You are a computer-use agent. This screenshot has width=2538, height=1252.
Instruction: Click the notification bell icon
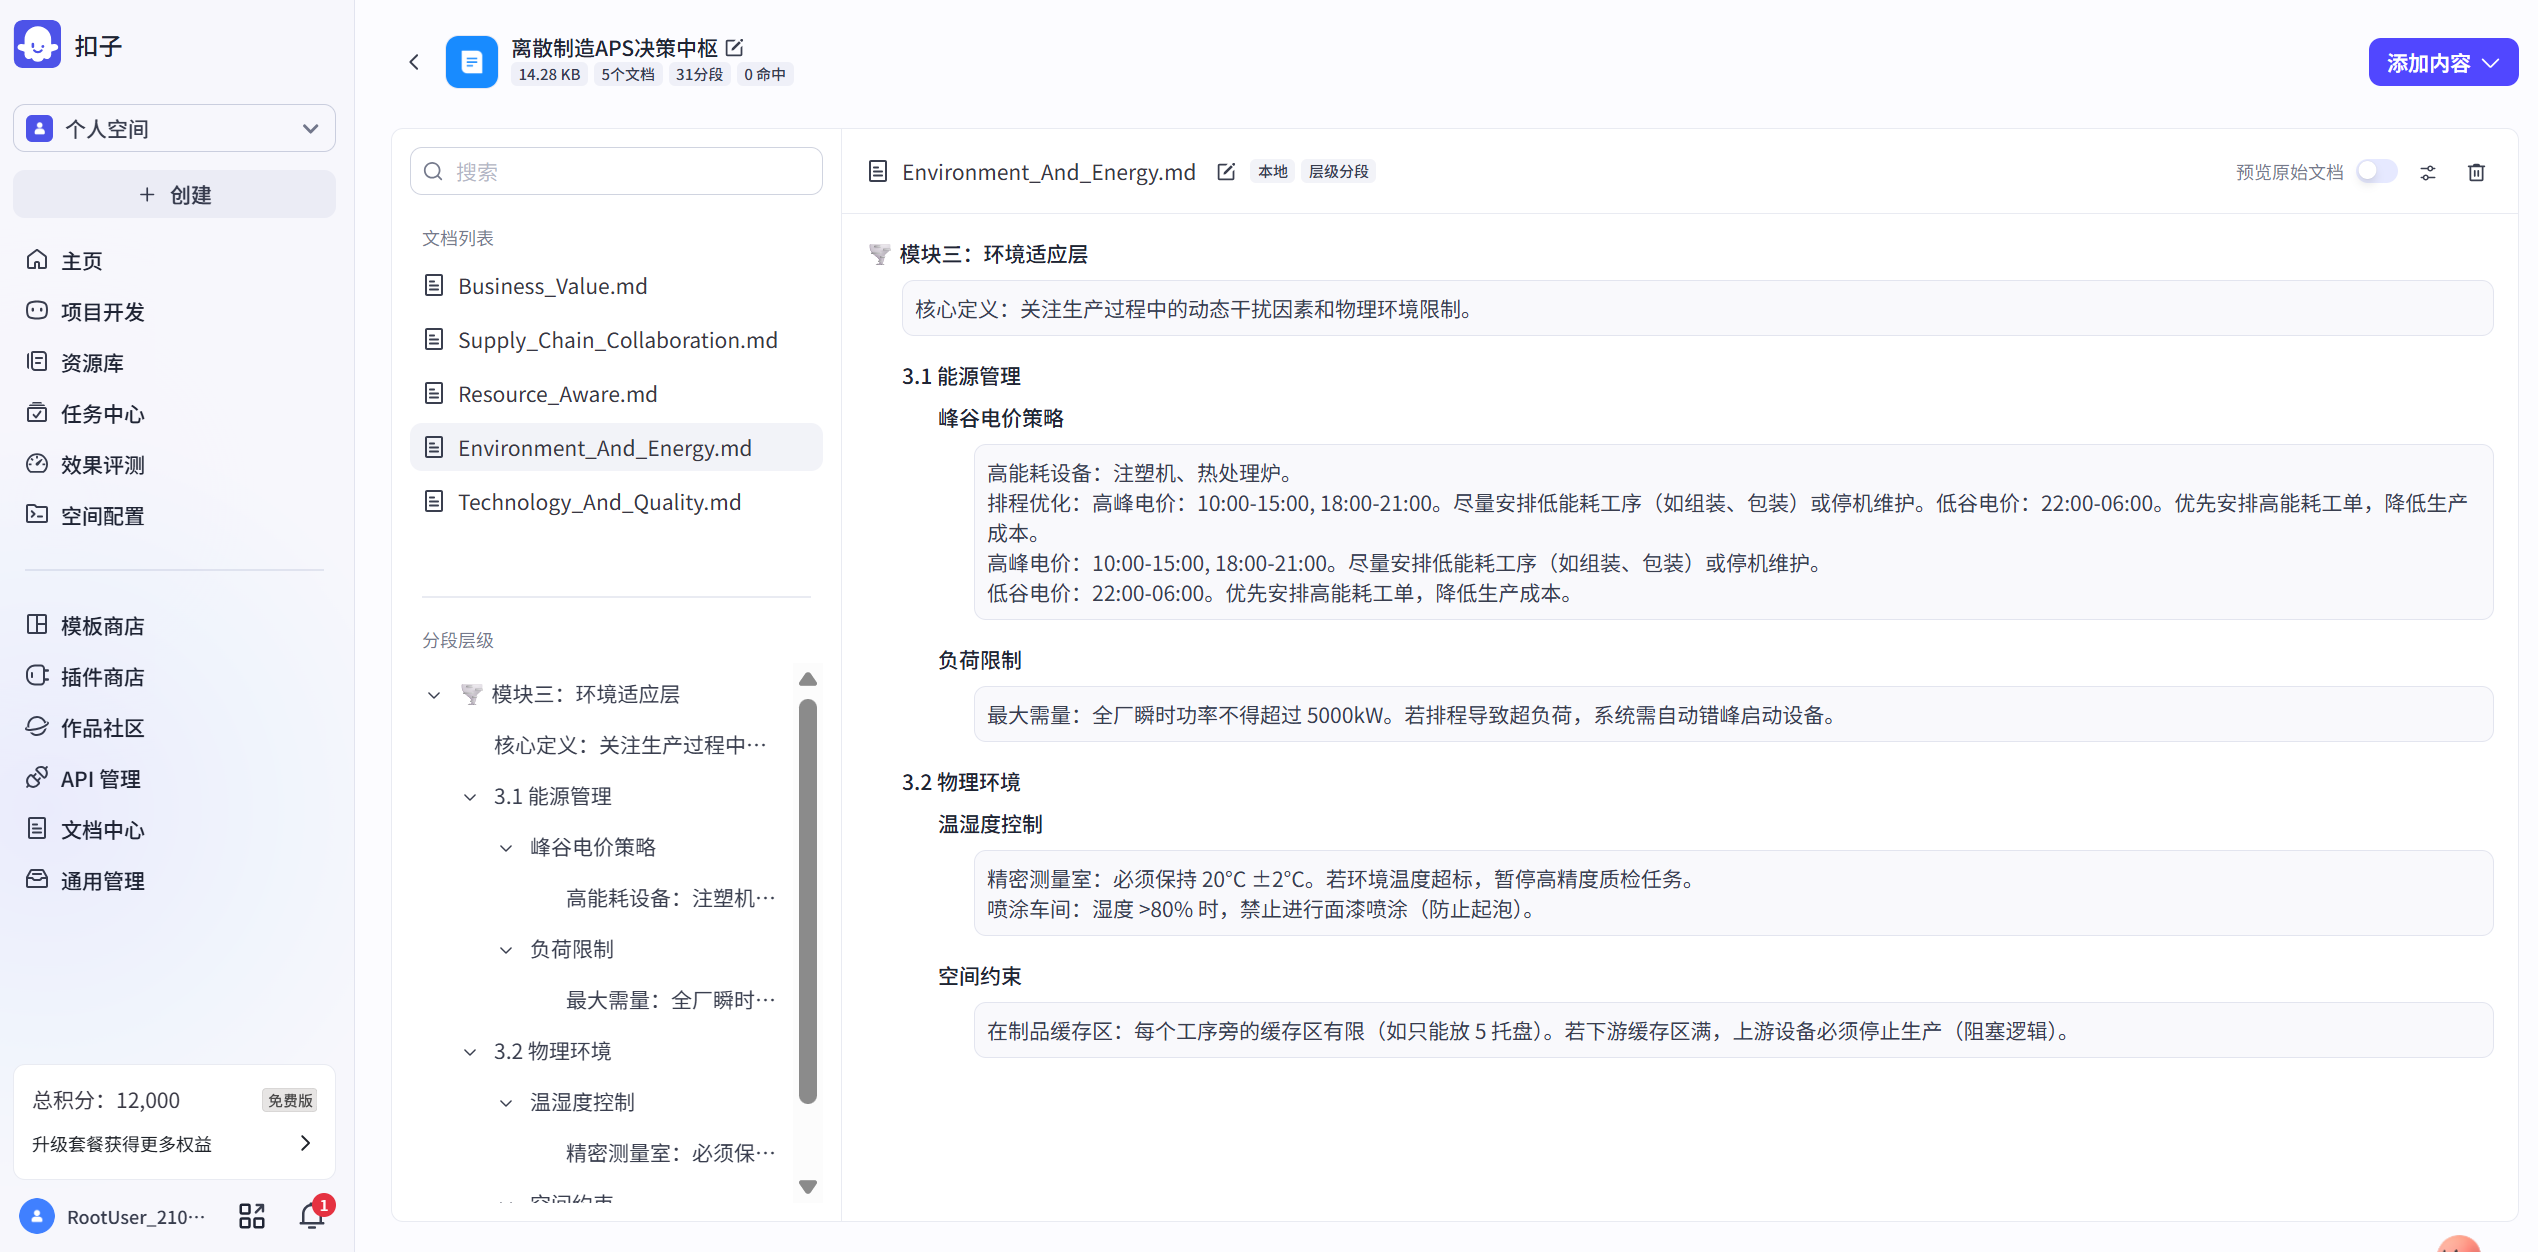tap(312, 1216)
